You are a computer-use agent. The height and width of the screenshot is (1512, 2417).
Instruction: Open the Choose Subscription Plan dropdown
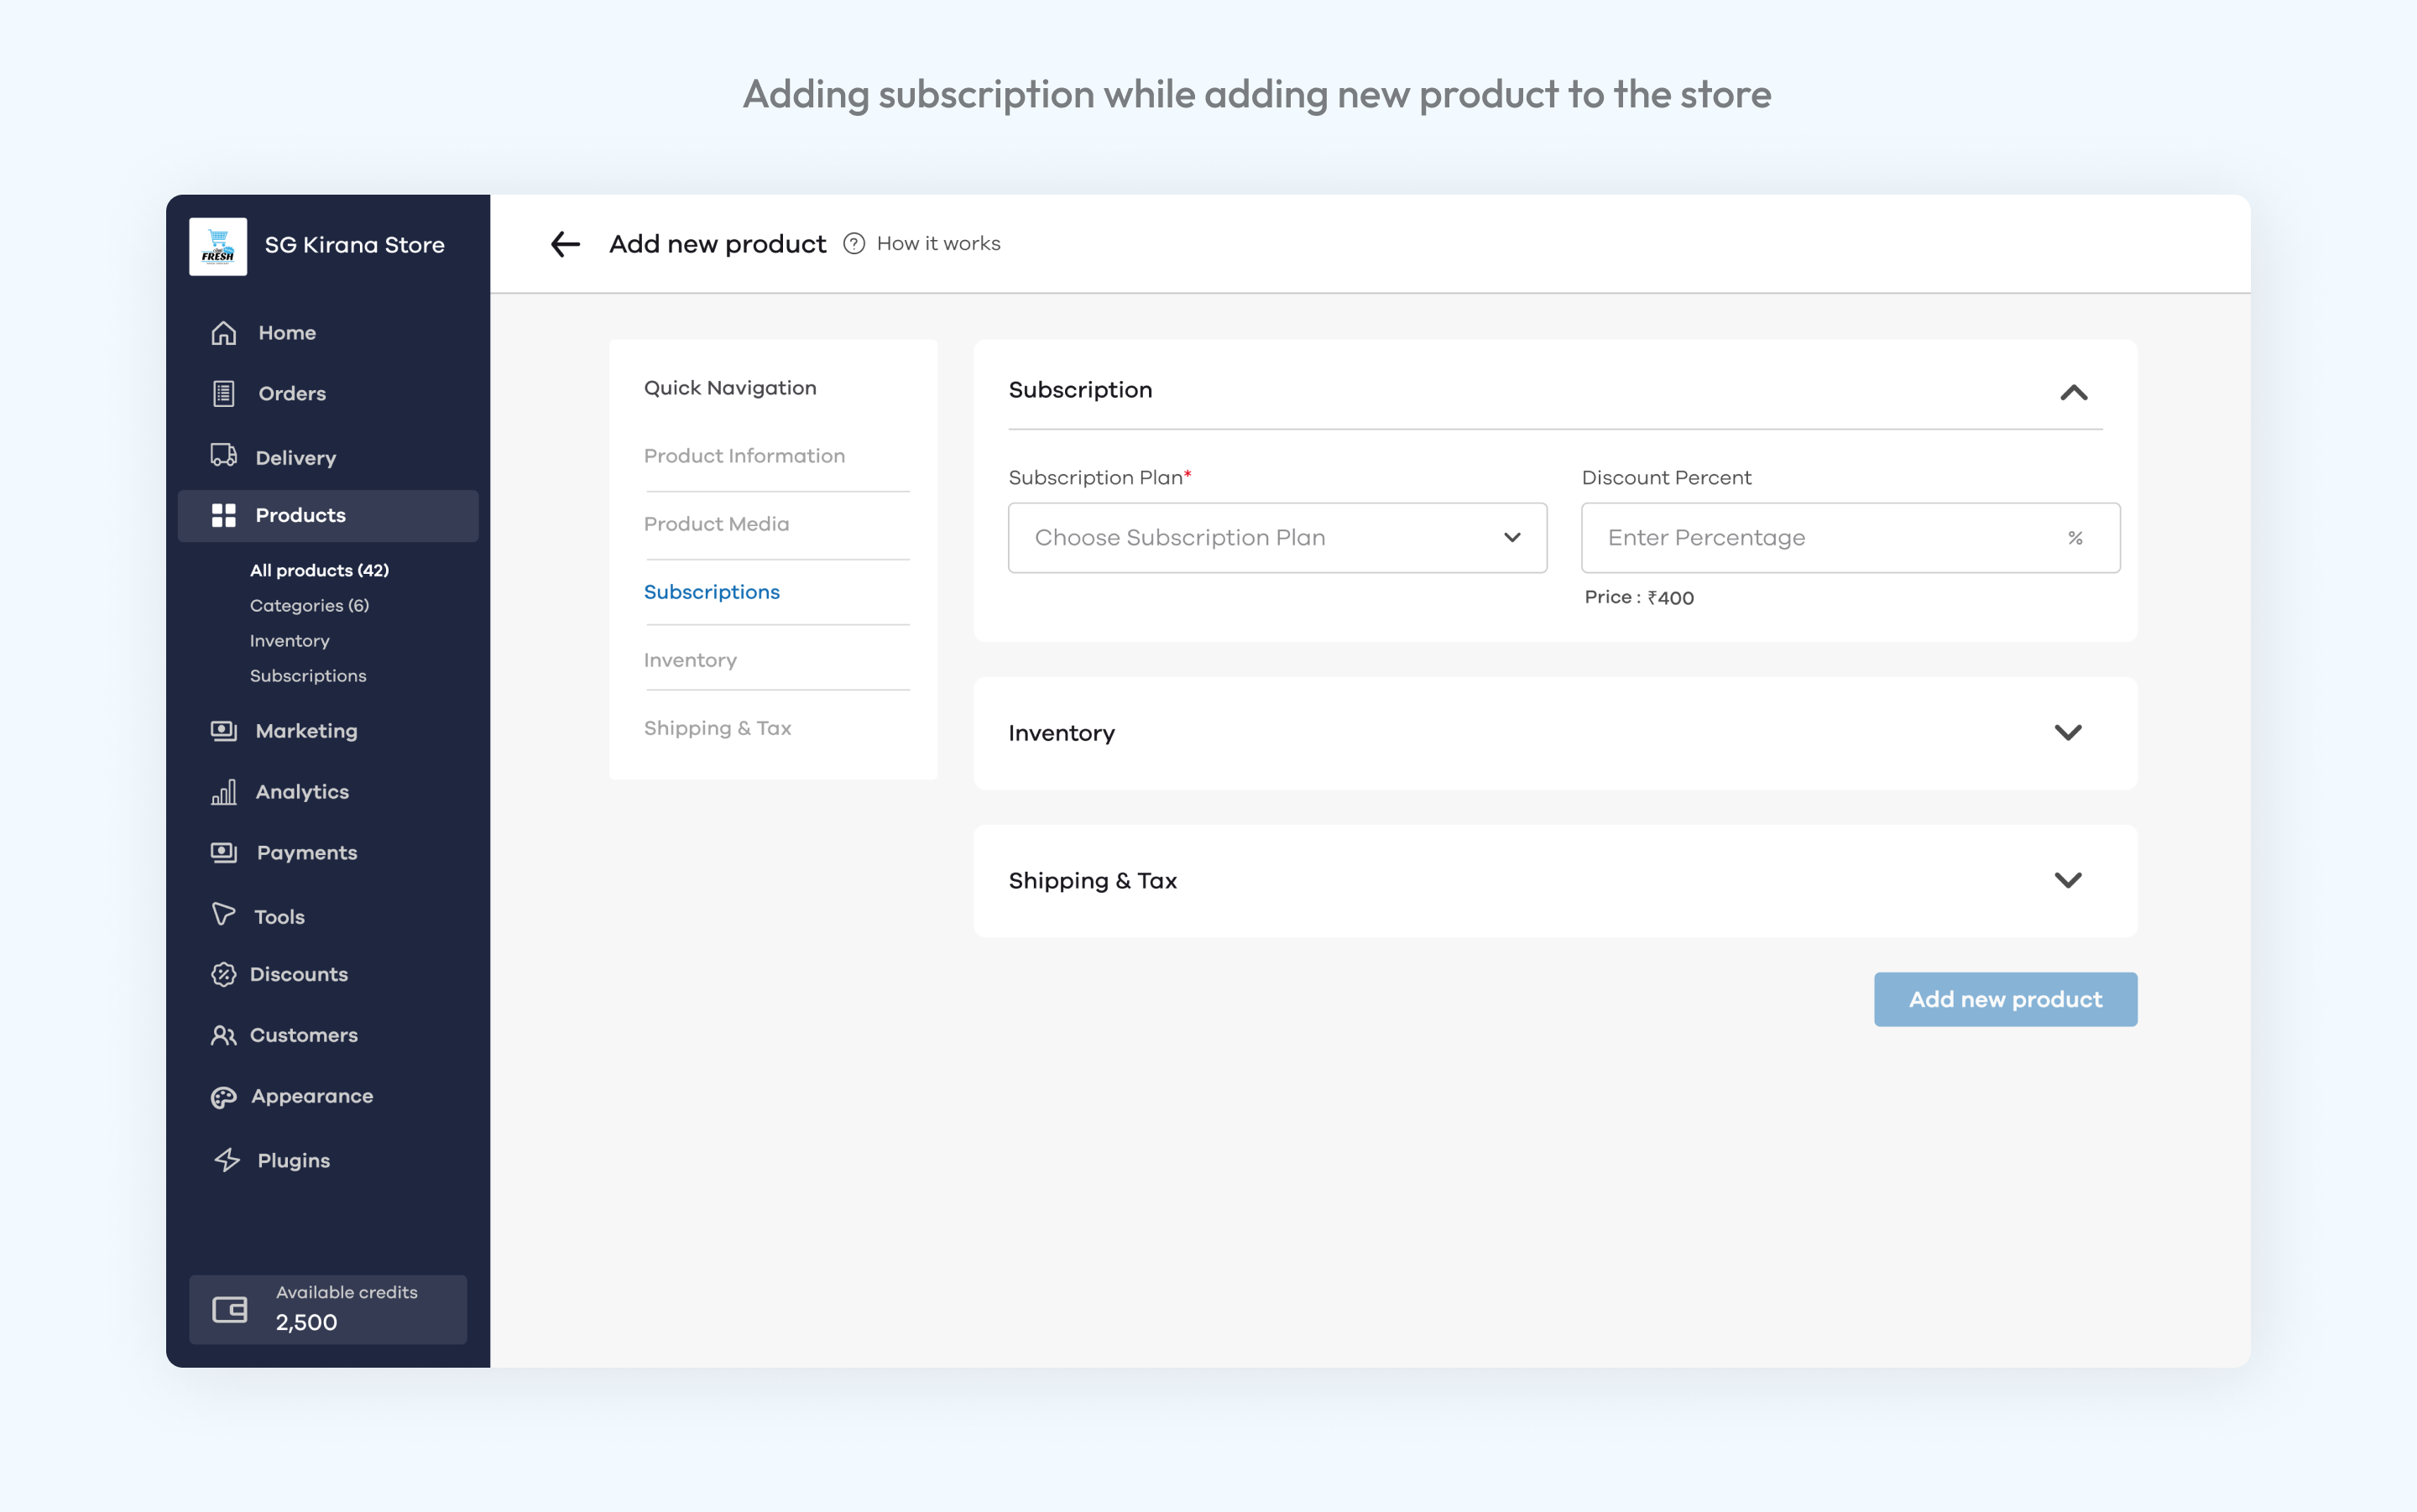(1277, 538)
